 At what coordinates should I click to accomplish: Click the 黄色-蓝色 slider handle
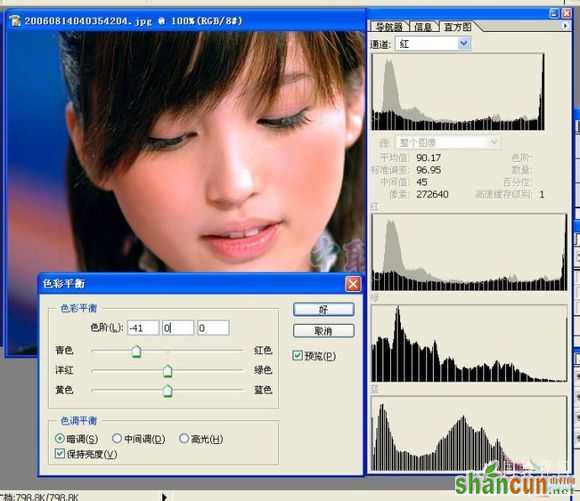pos(168,390)
